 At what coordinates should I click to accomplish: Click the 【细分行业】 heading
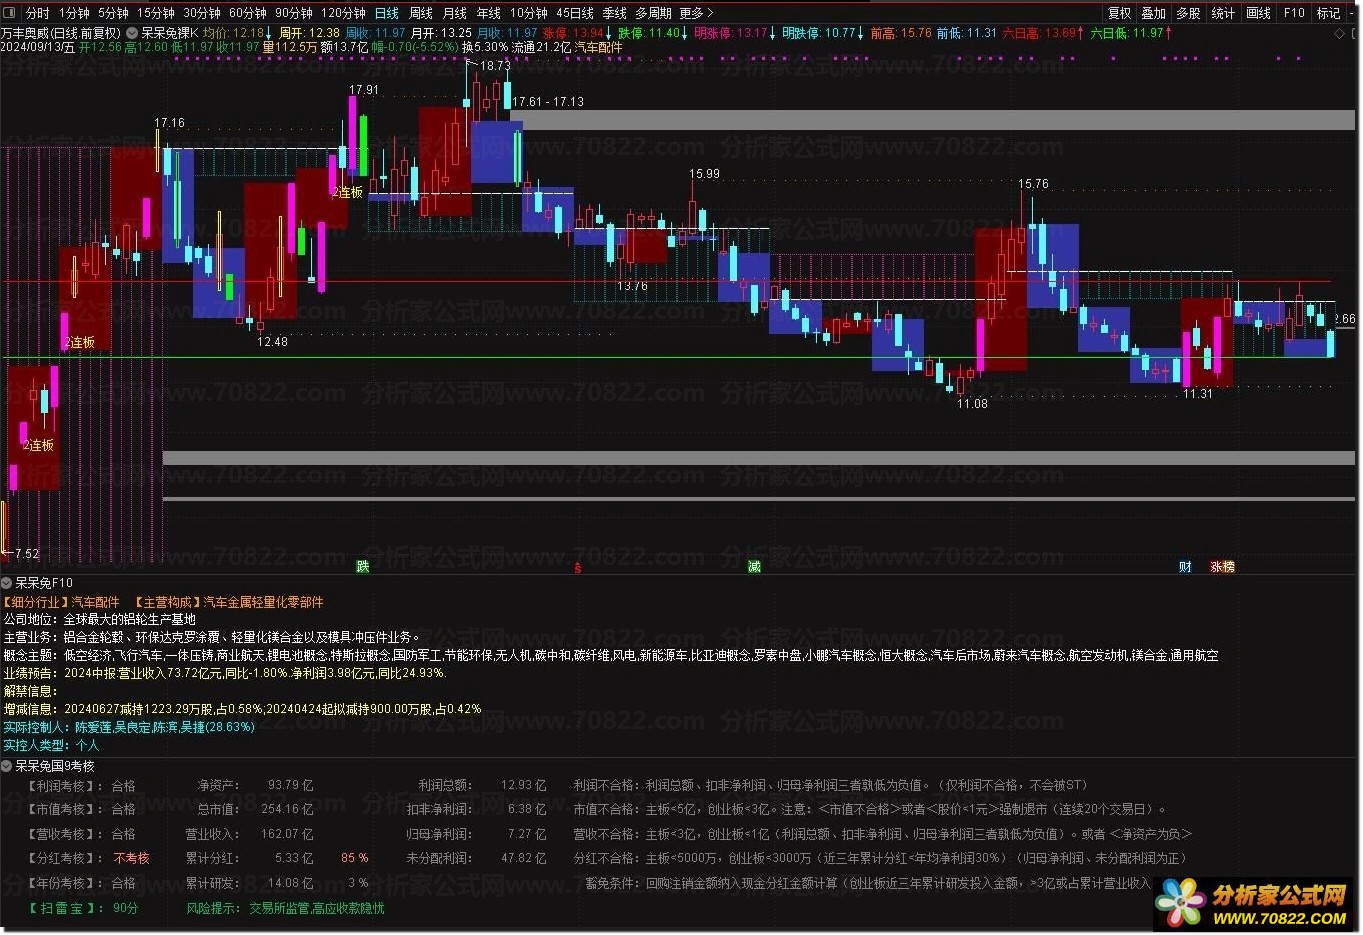click(35, 602)
